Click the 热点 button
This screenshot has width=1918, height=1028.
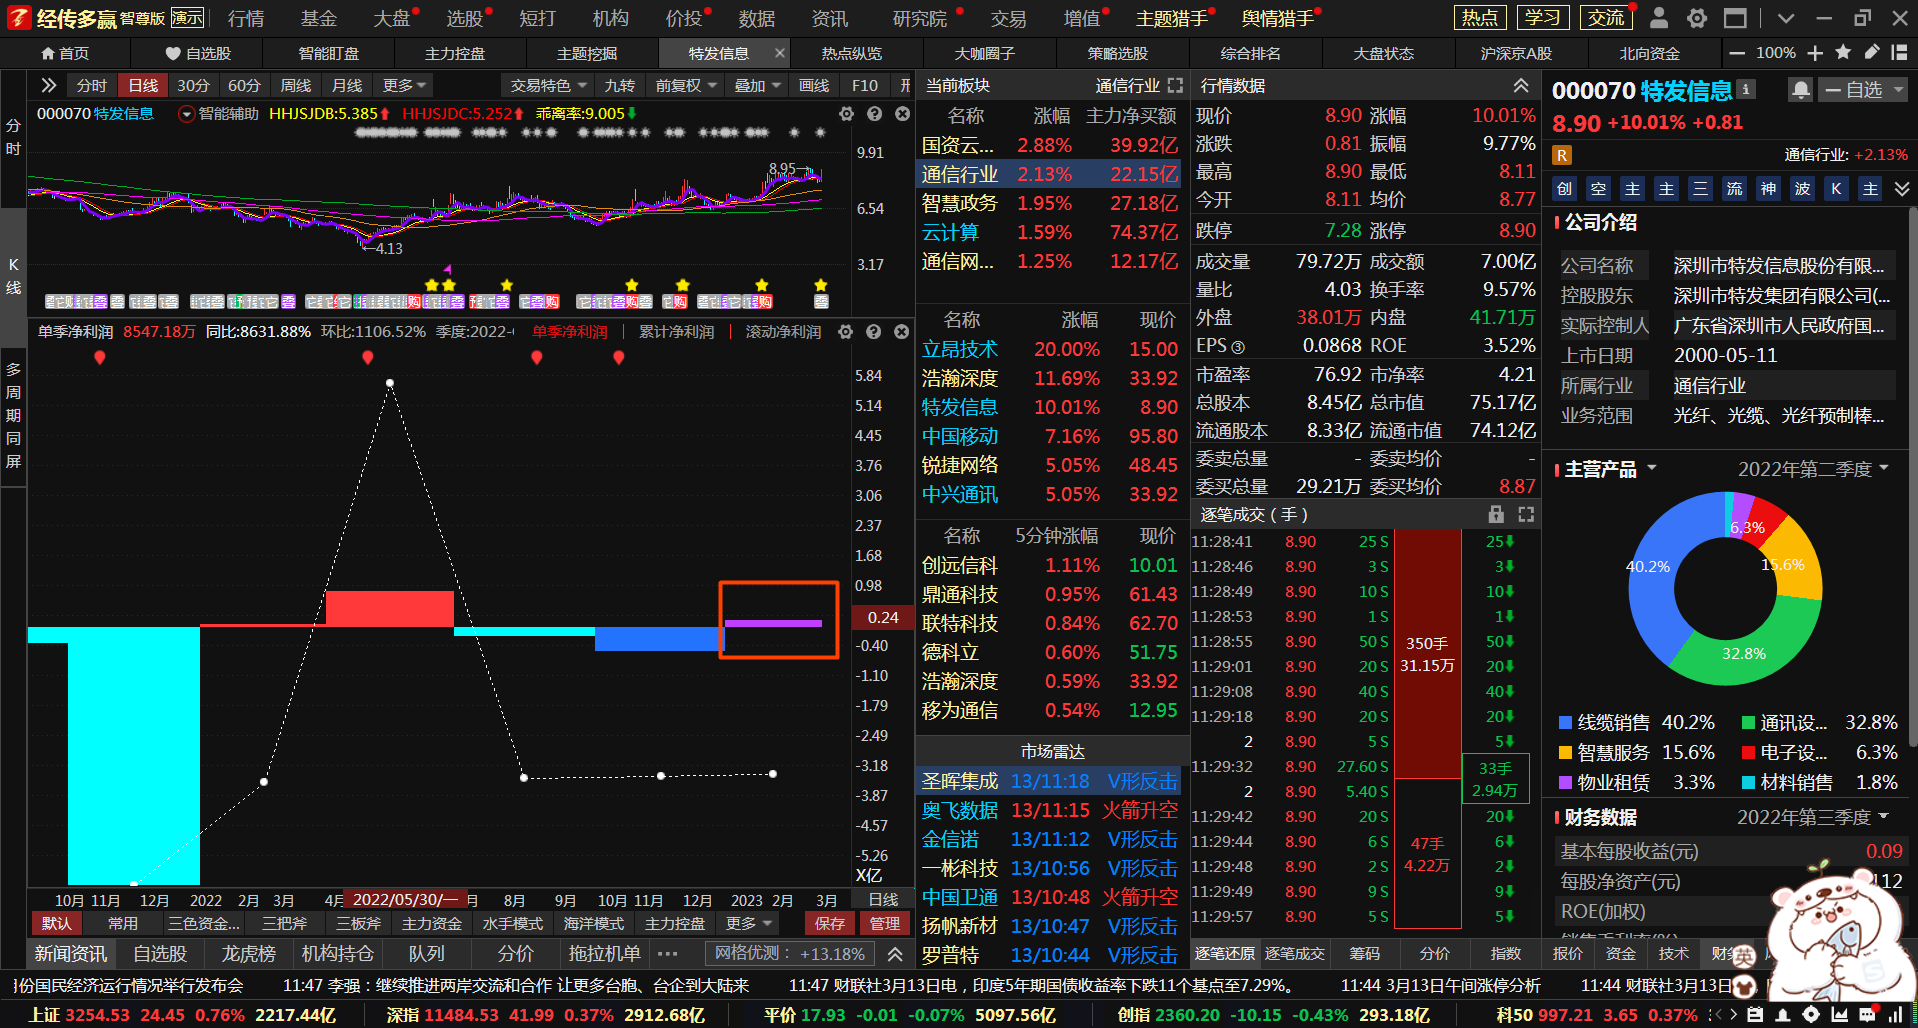click(x=1480, y=18)
